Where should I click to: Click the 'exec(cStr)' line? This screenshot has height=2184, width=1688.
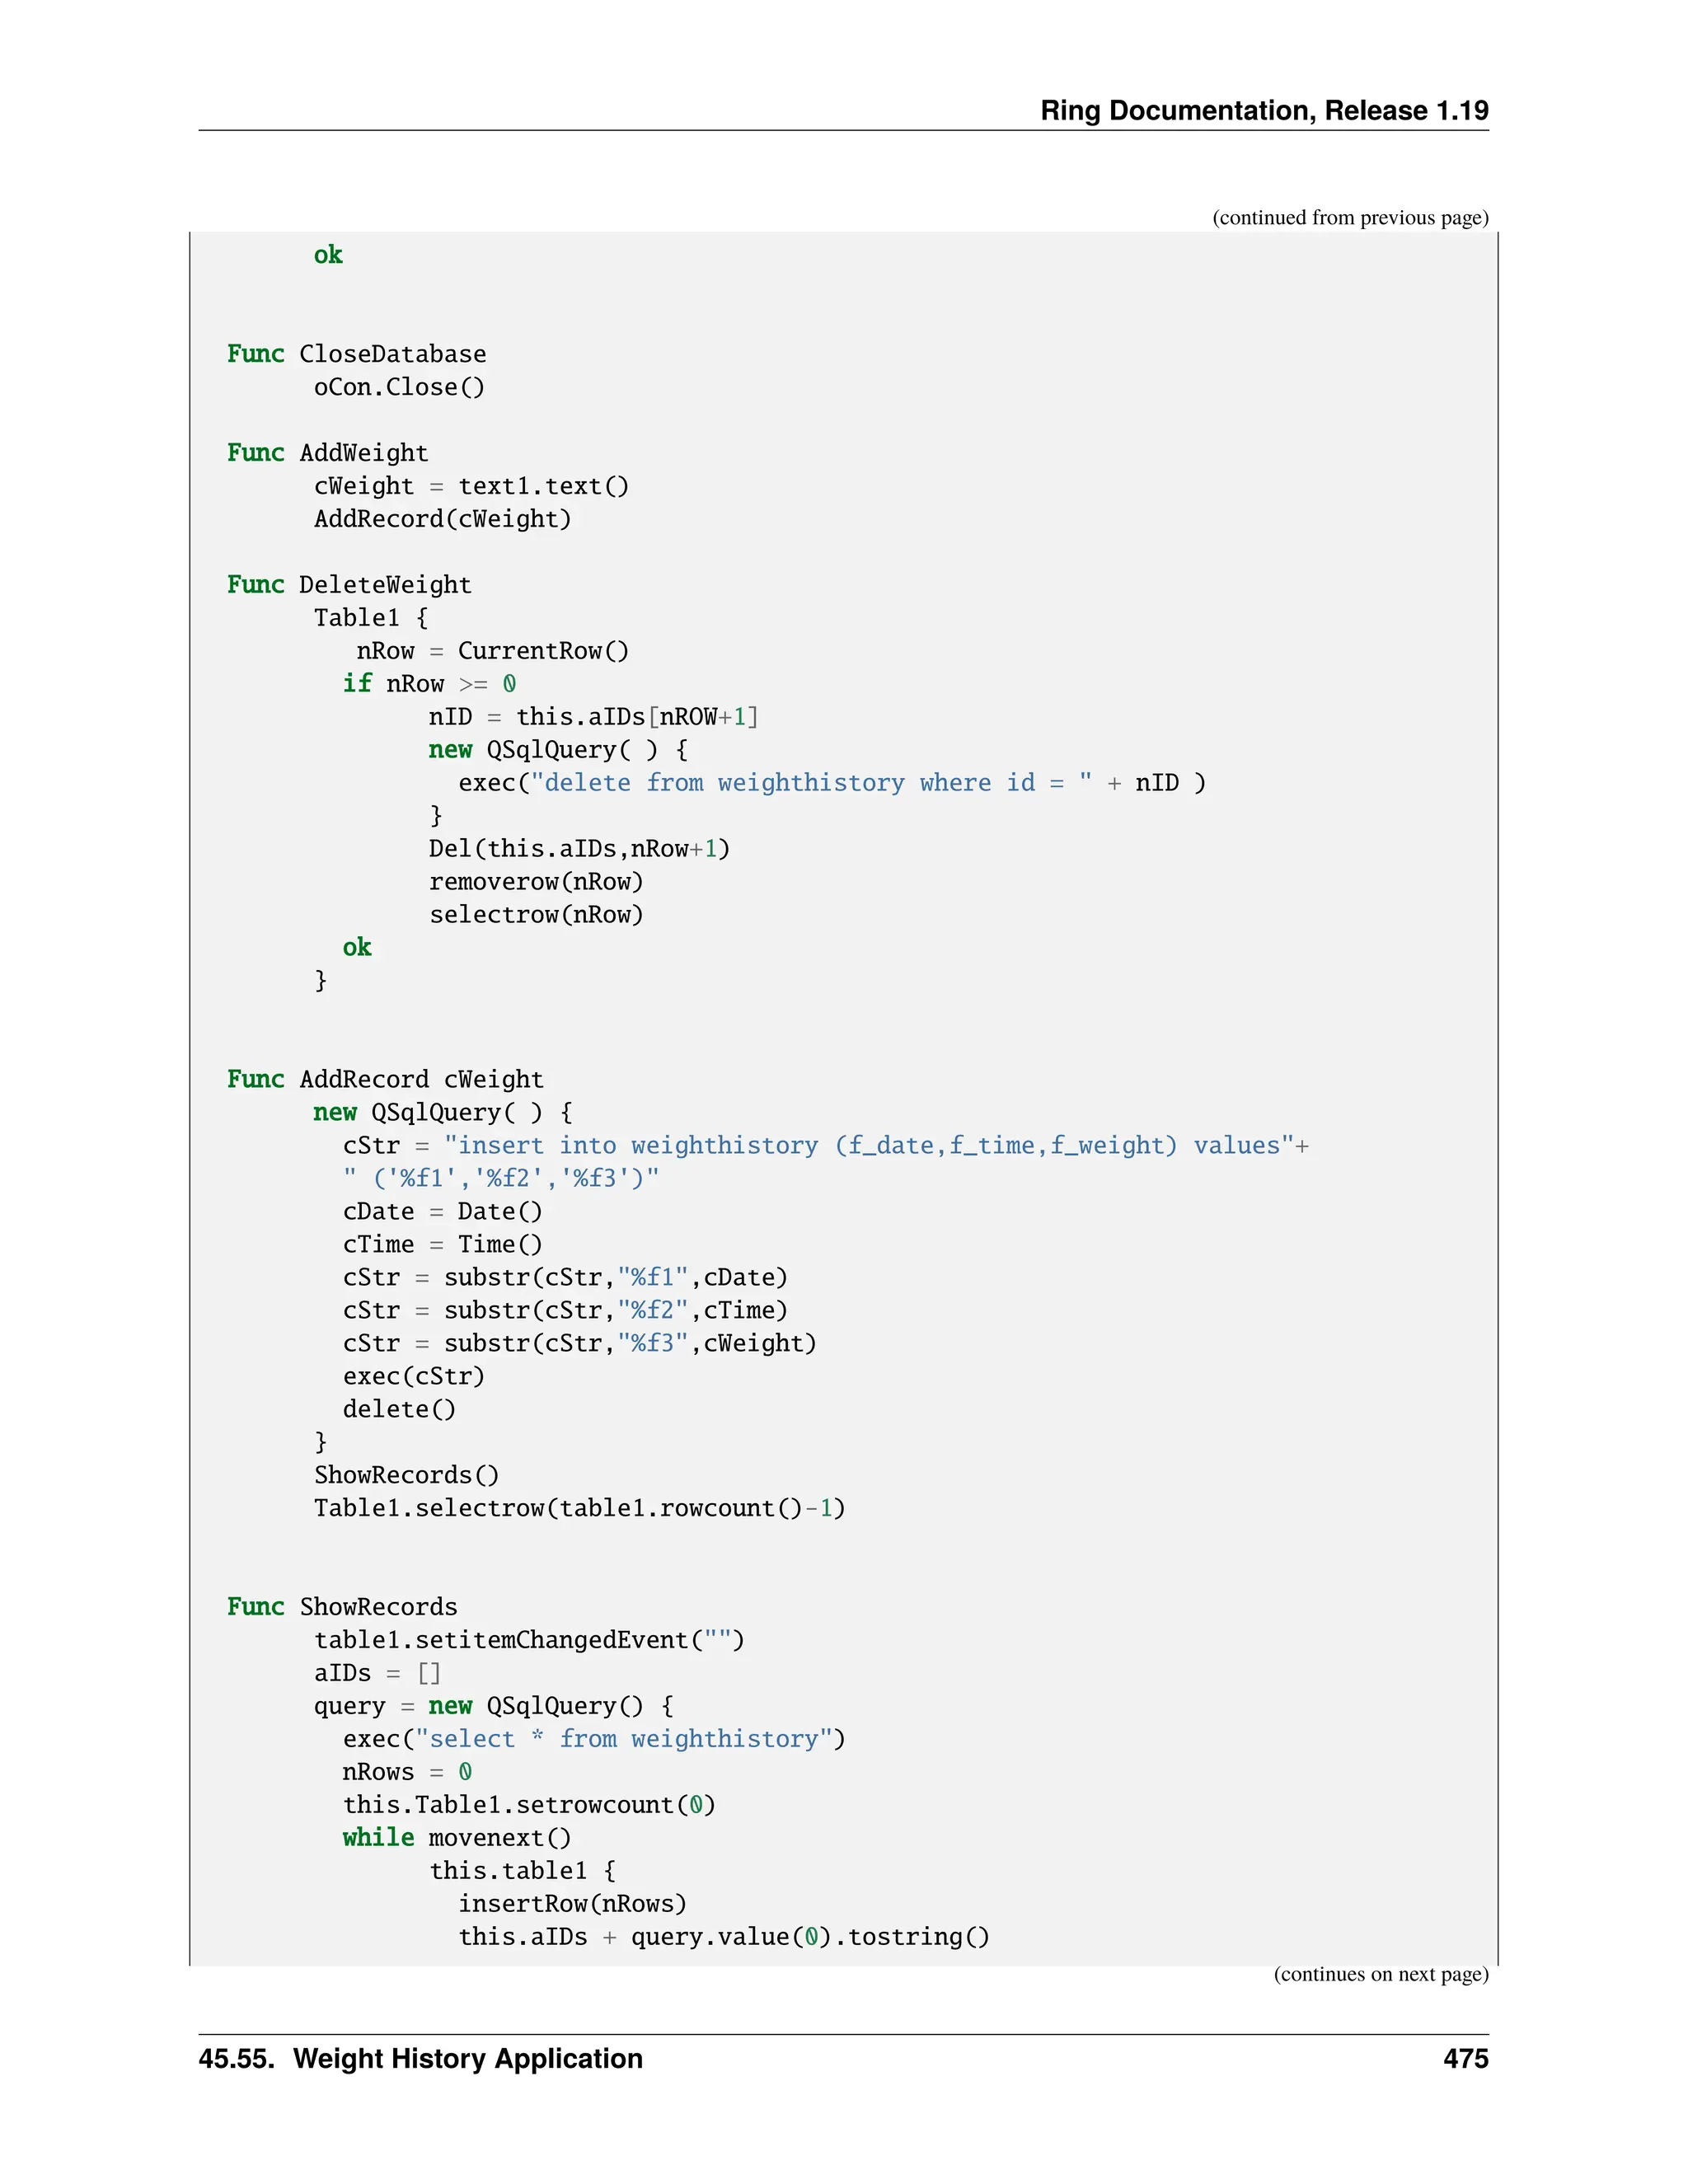(414, 1377)
